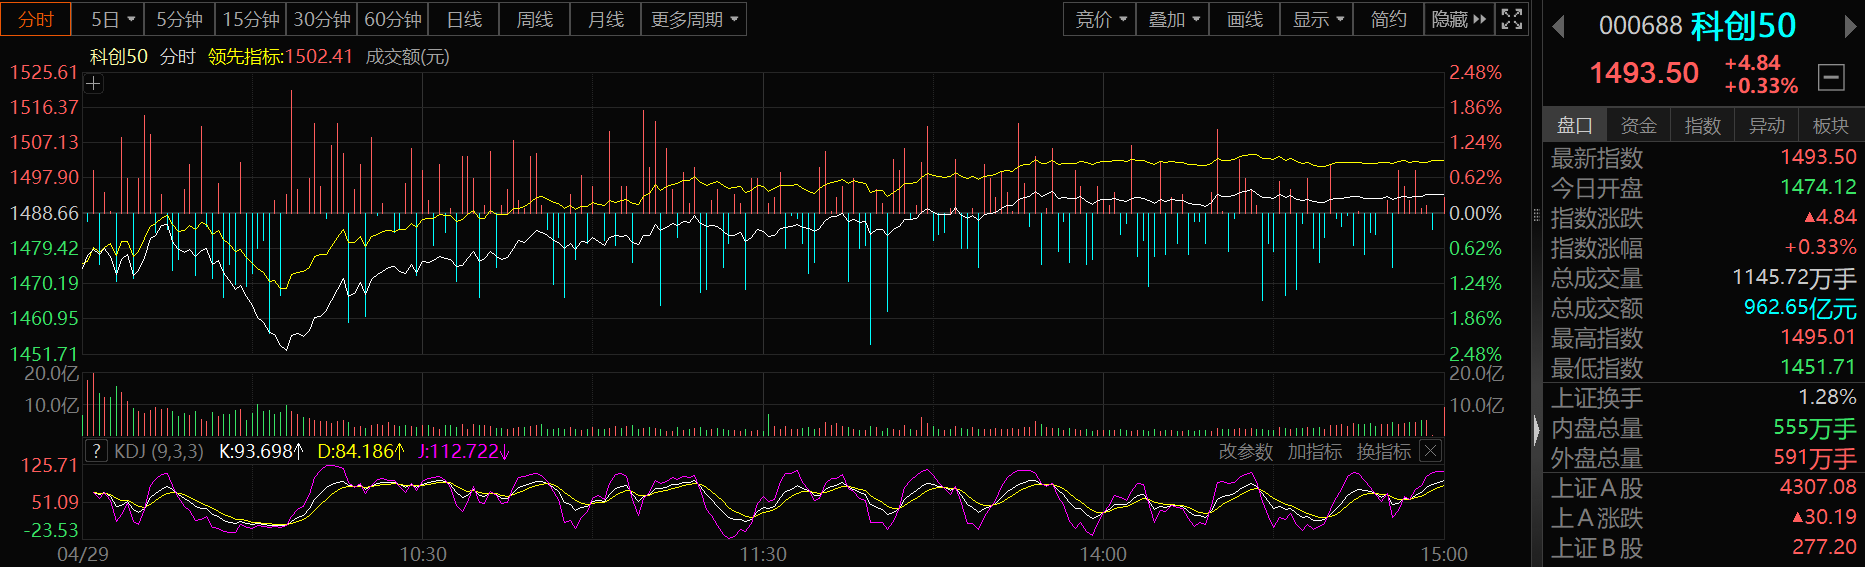Toggle 简约 simple display mode
This screenshot has width=1865, height=567.
(1388, 19)
